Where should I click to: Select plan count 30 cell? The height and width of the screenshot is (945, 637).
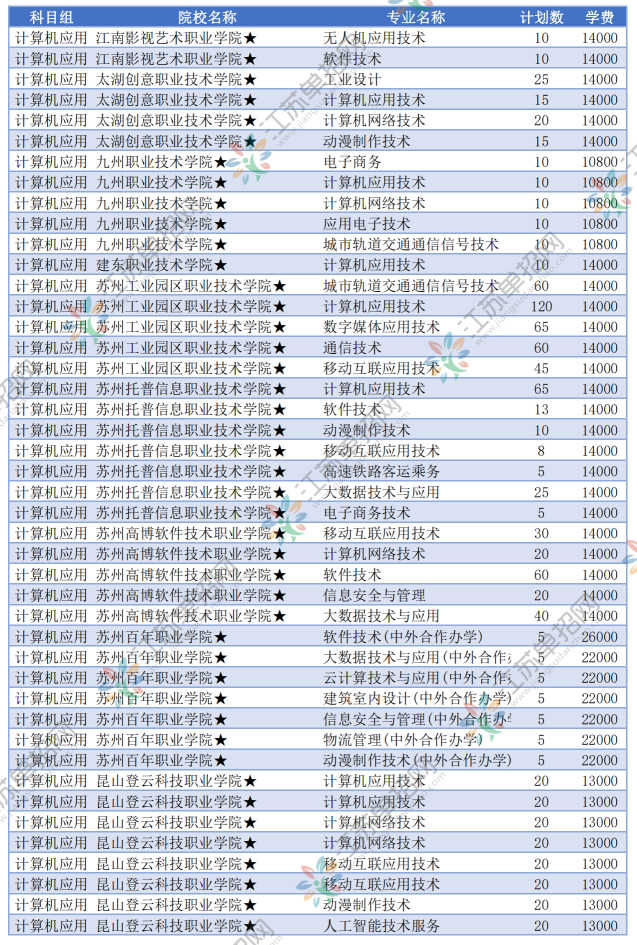point(541,533)
